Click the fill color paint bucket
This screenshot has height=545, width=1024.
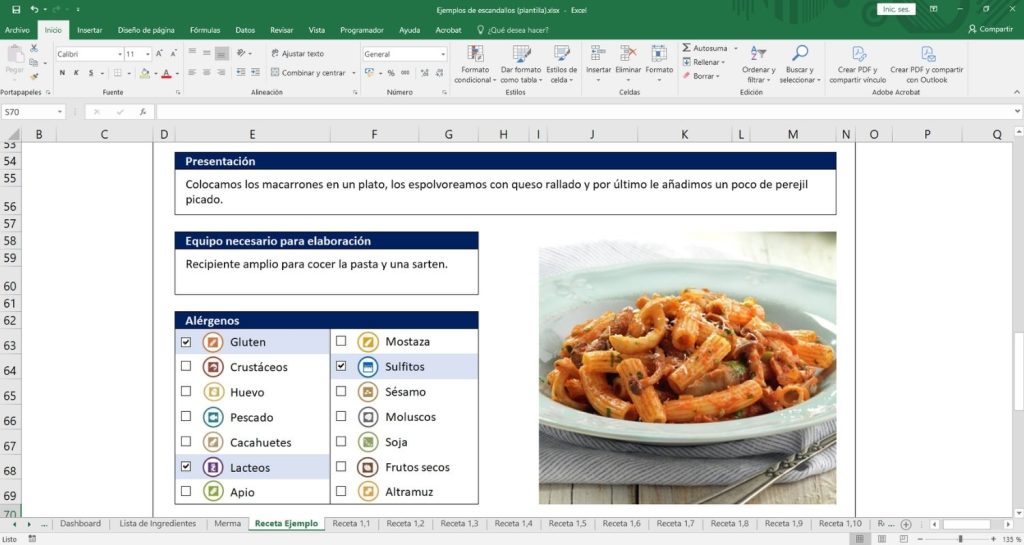145,73
